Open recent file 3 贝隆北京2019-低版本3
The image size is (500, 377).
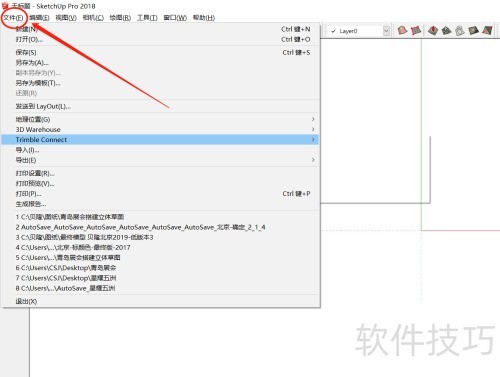tap(161, 237)
